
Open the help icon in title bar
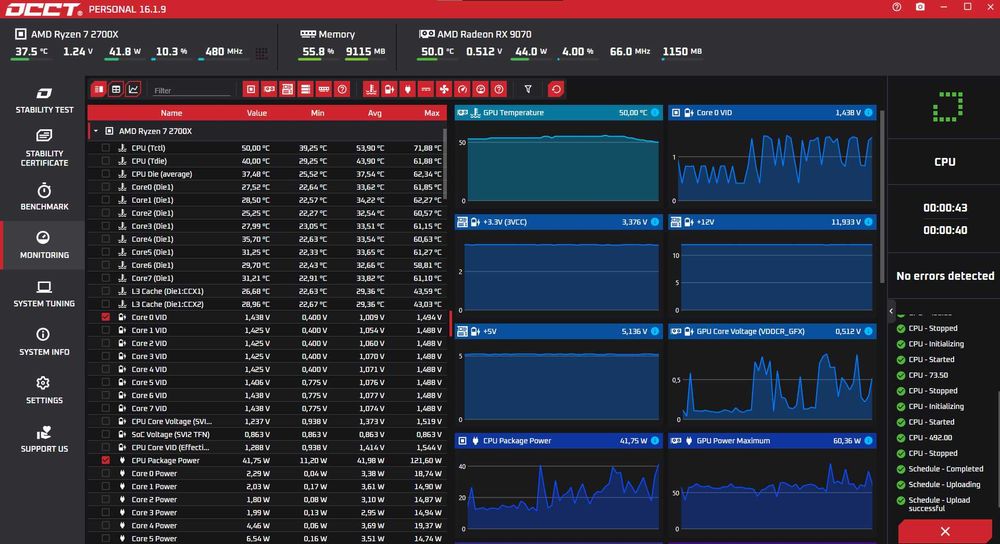897,7
